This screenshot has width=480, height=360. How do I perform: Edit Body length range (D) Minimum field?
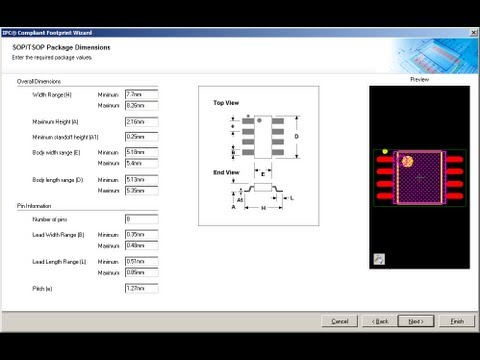(142, 179)
